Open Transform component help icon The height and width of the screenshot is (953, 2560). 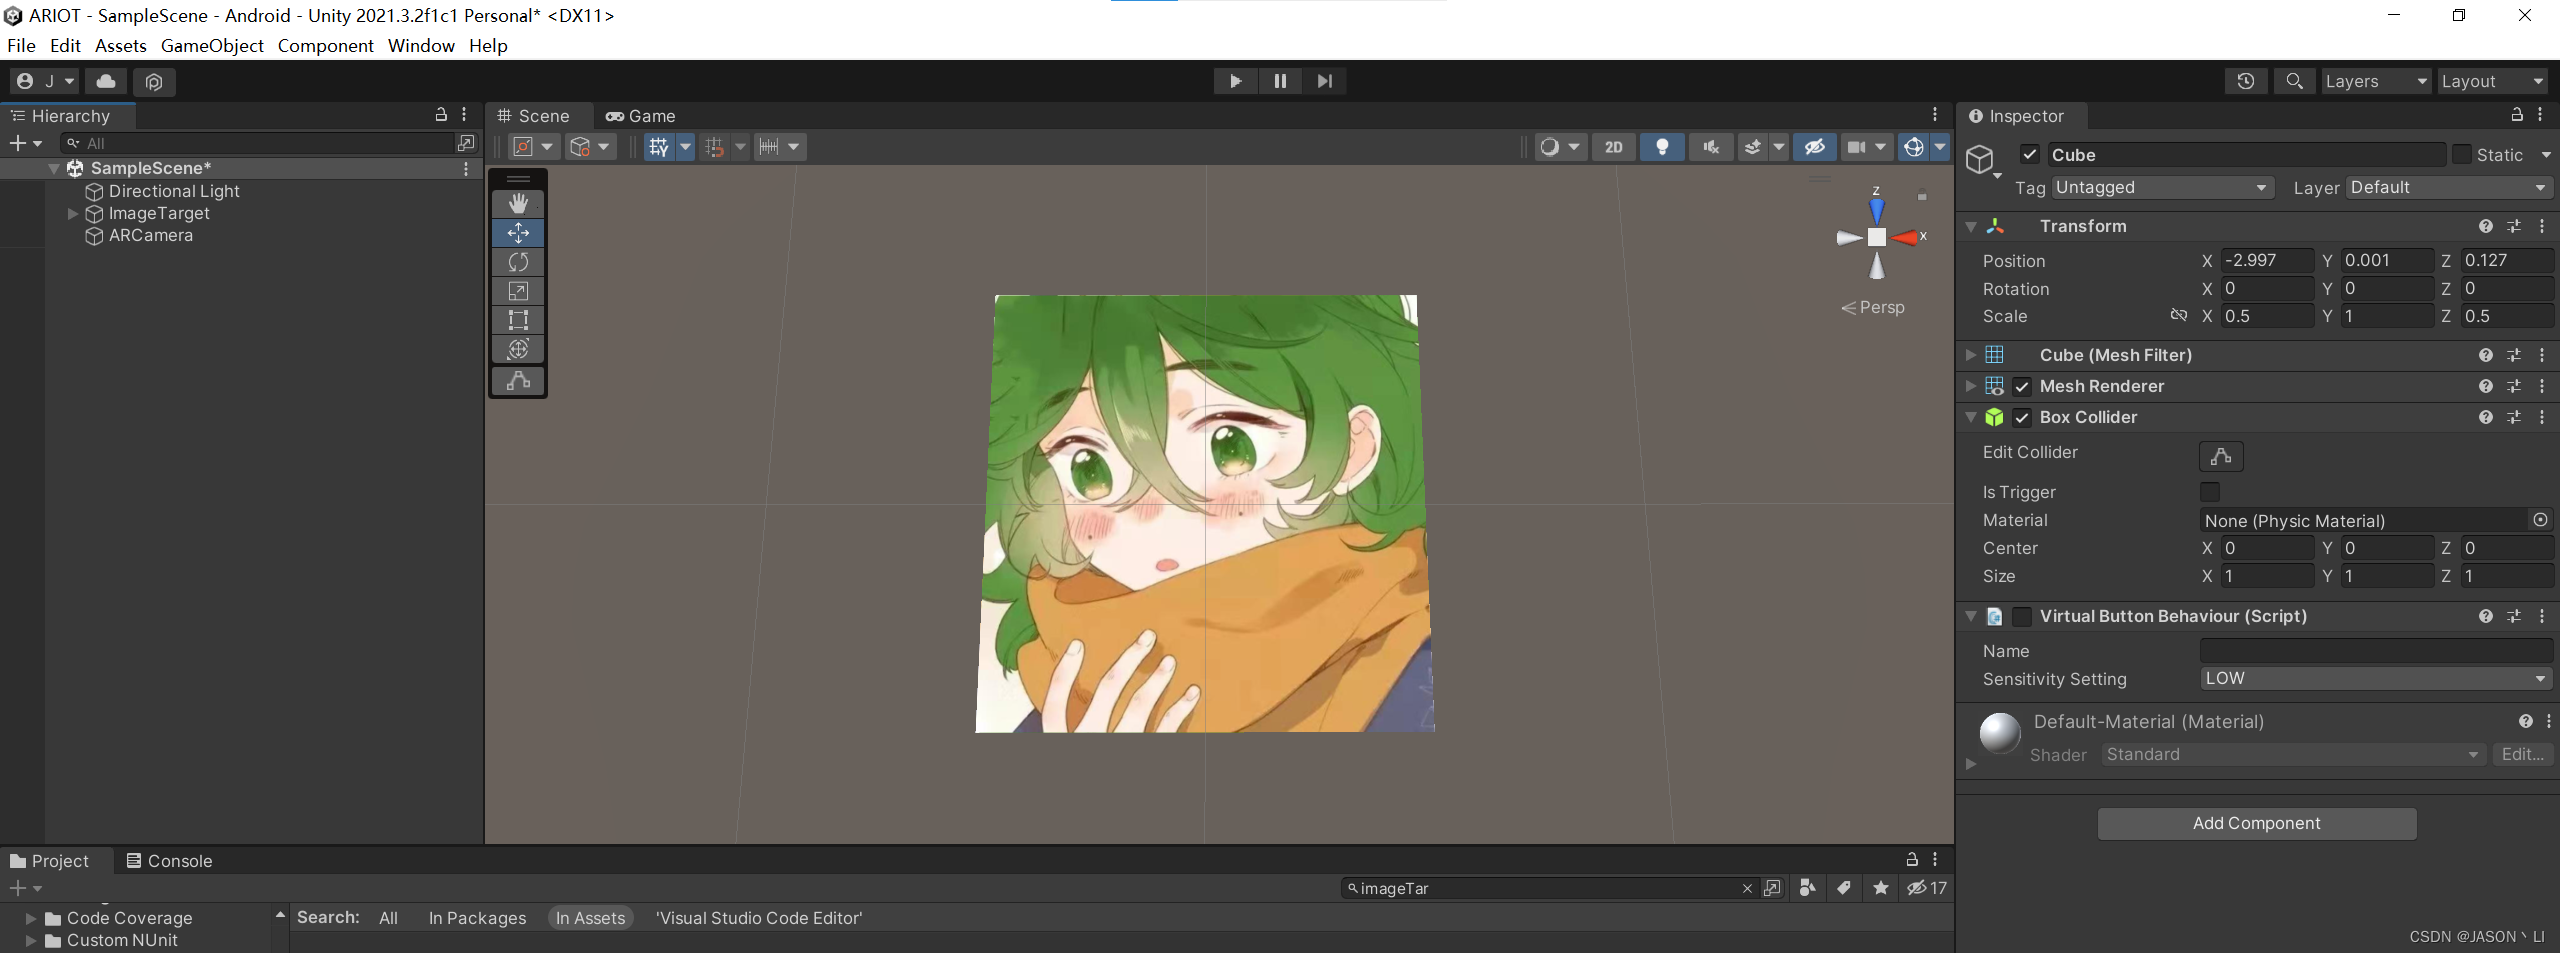pos(2486,226)
